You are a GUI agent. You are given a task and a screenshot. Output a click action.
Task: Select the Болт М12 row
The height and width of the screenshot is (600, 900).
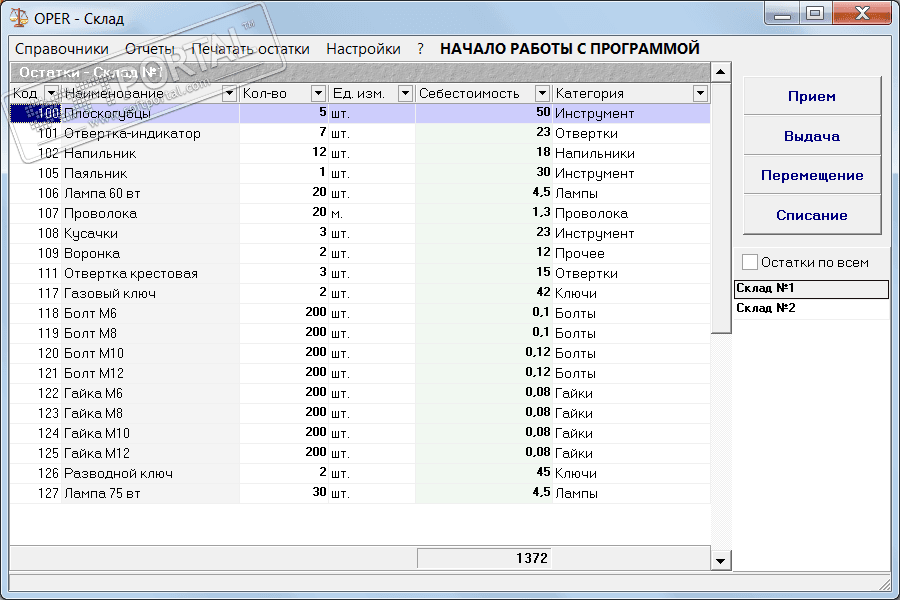pos(360,373)
